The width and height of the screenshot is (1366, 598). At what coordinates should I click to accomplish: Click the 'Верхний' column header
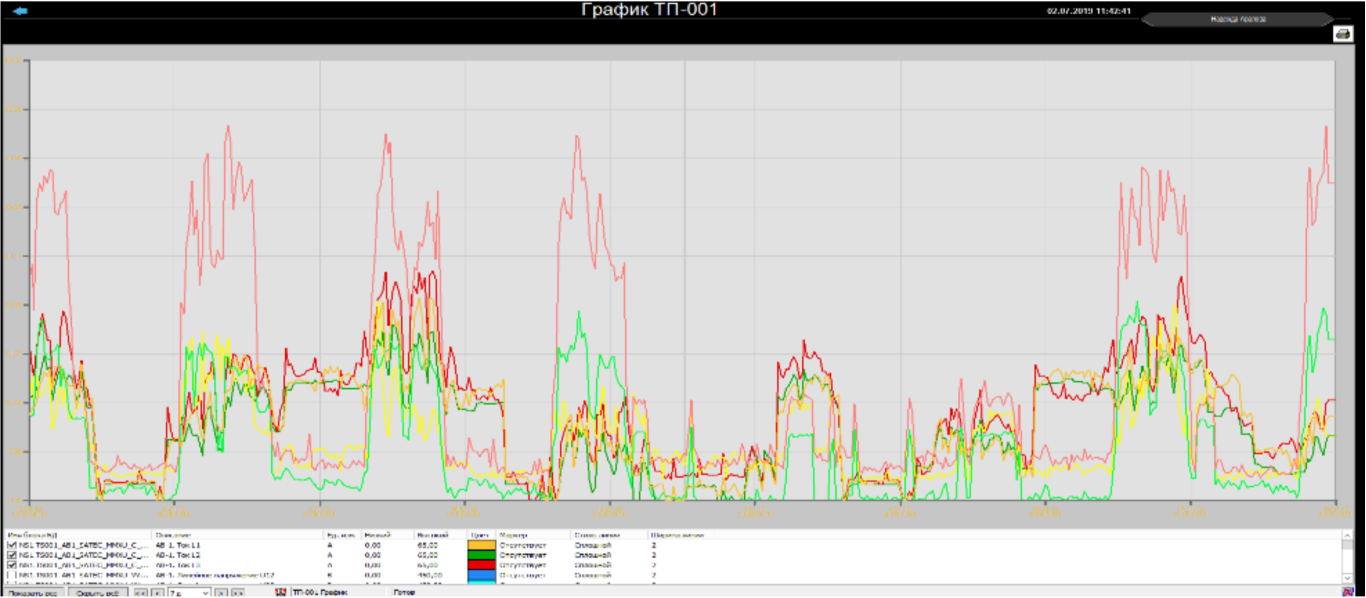(432, 535)
